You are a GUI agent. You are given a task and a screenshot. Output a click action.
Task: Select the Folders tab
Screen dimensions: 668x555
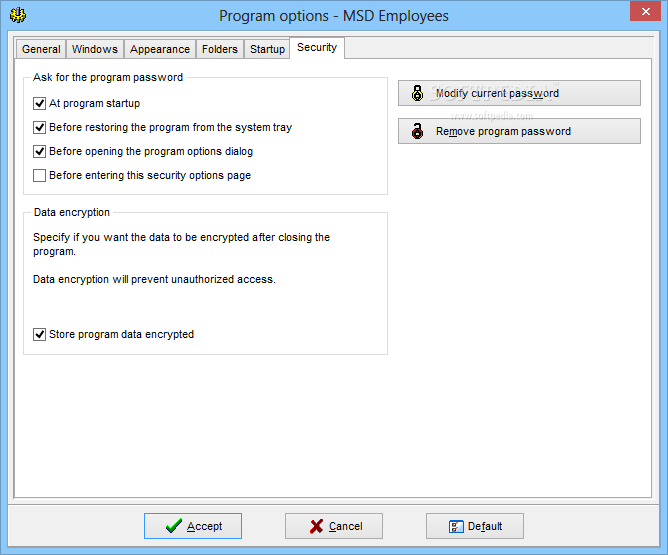[220, 49]
